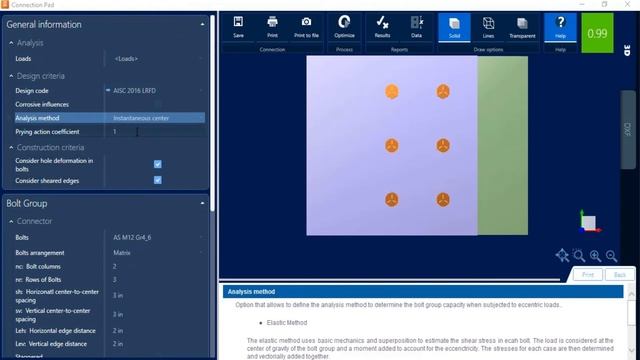Screen dimensions: 640x360
Task: Switch to the 3D vertical tab
Action: [x=628, y=51]
